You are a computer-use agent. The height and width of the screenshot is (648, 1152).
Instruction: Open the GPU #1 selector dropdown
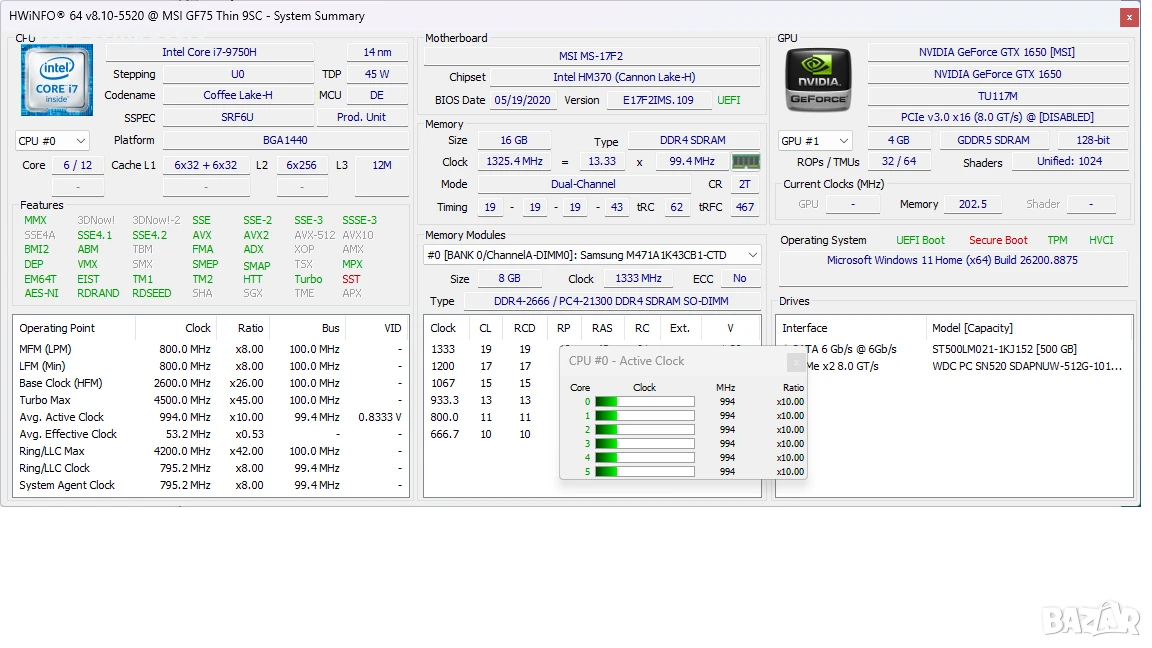(x=815, y=140)
